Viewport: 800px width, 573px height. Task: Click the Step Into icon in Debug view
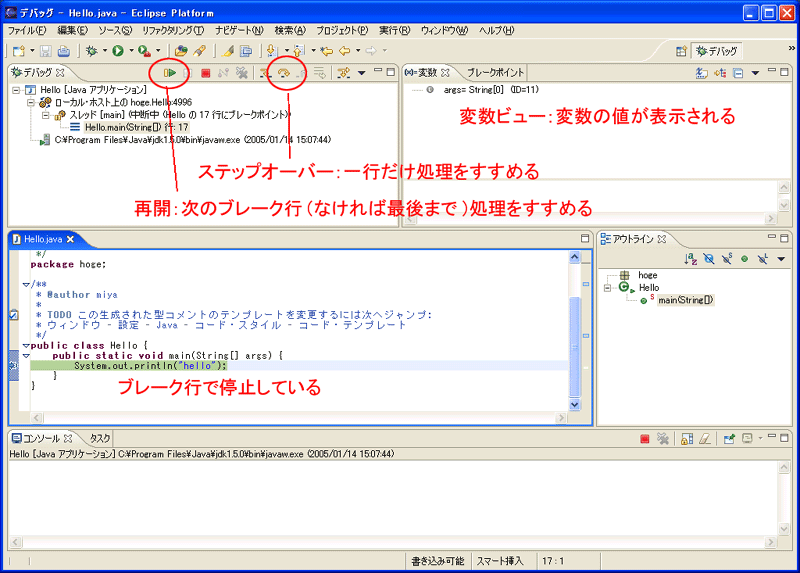pyautogui.click(x=265, y=73)
